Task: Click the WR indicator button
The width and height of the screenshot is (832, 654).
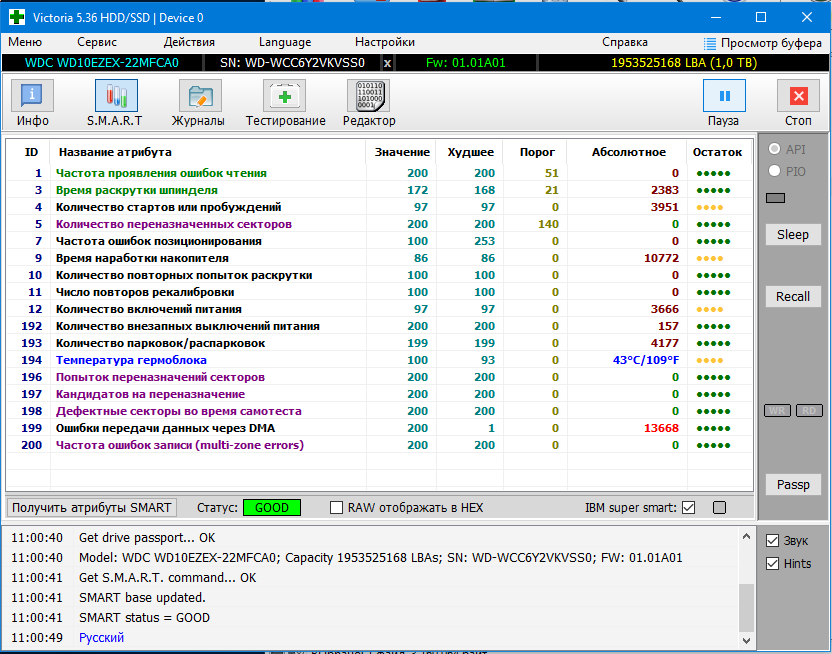Action: pyautogui.click(x=777, y=411)
